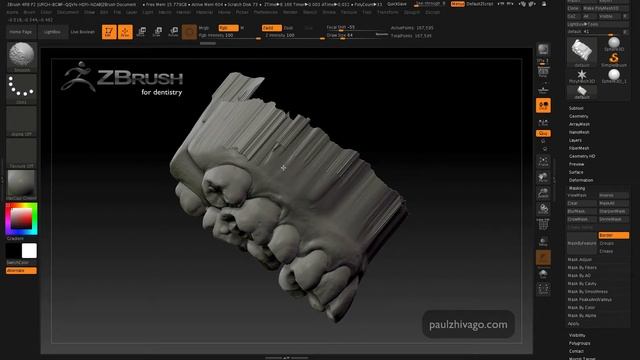This screenshot has height=360, width=640.
Task: Toggle the Zsub mode button
Action: tap(289, 28)
